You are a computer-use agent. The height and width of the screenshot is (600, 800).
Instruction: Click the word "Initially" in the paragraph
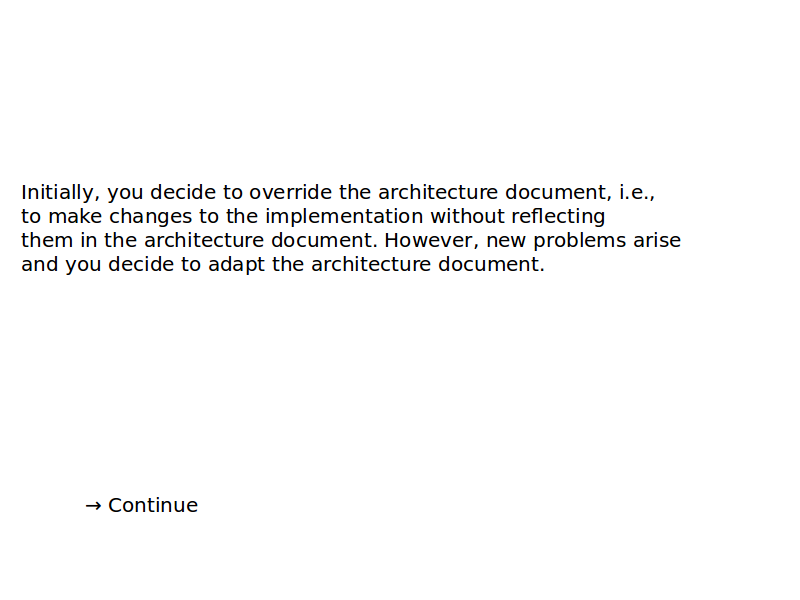[58, 192]
